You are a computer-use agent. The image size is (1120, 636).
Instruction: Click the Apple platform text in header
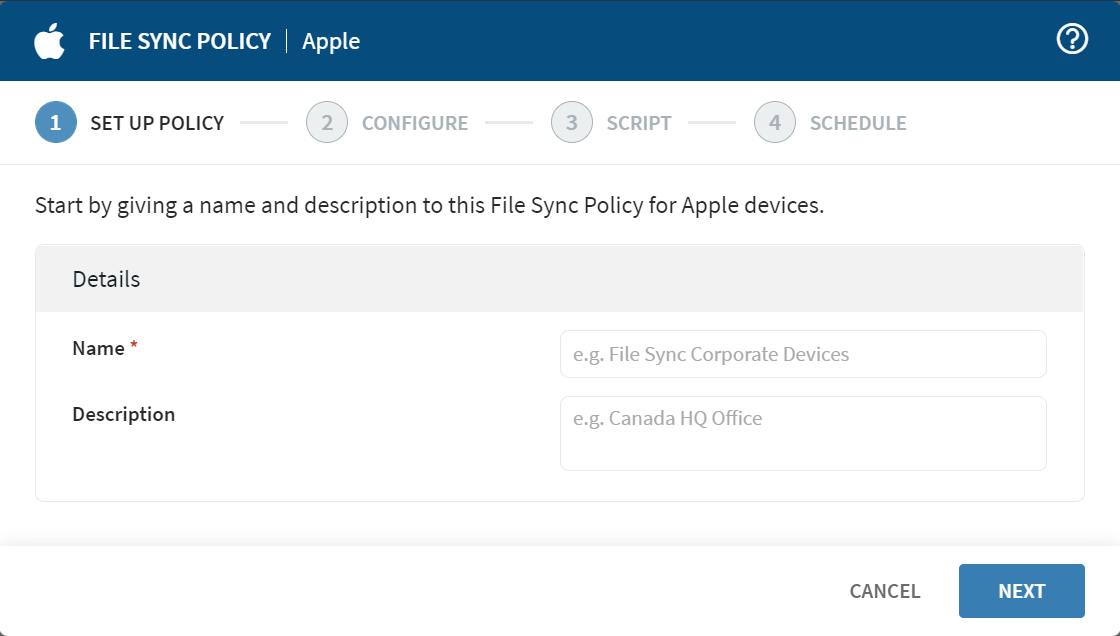(x=331, y=41)
